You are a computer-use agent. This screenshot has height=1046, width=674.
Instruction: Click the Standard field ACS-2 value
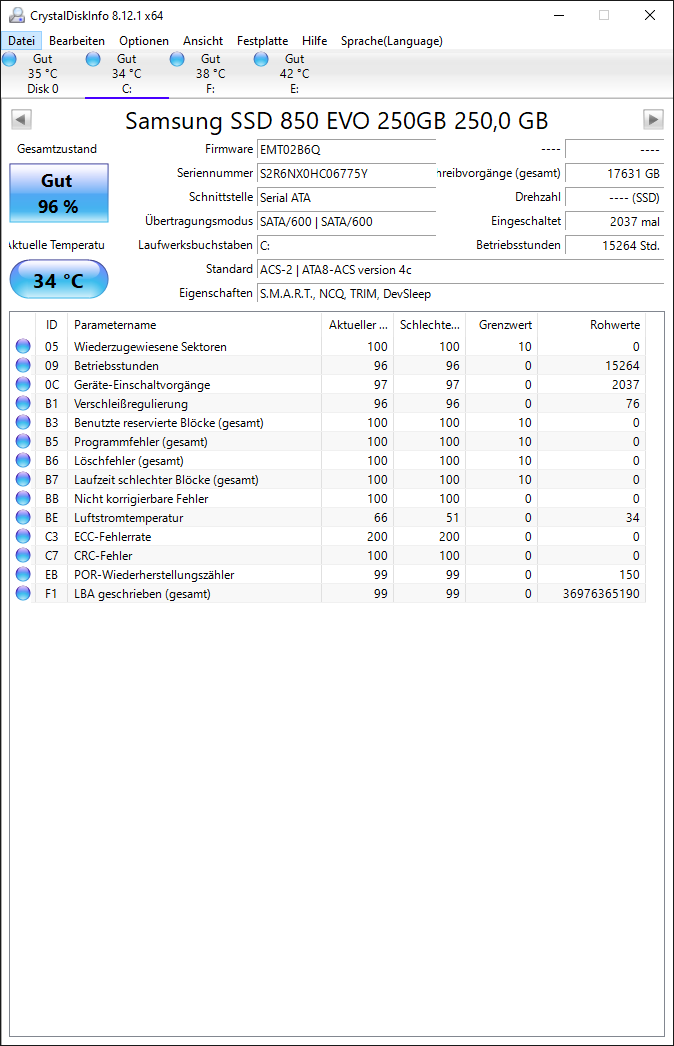pyautogui.click(x=460, y=270)
